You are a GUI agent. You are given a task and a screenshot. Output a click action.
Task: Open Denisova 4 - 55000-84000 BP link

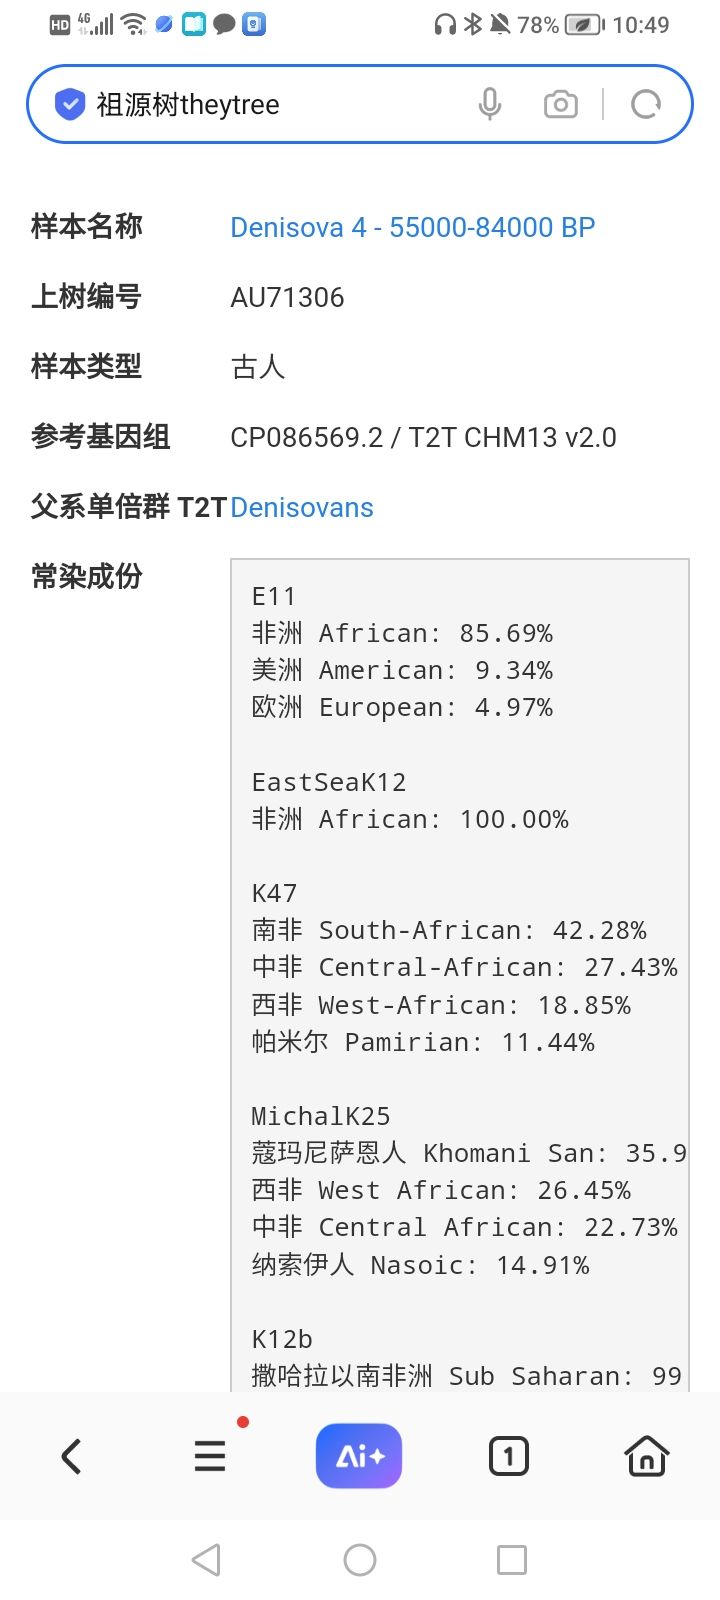pos(412,228)
